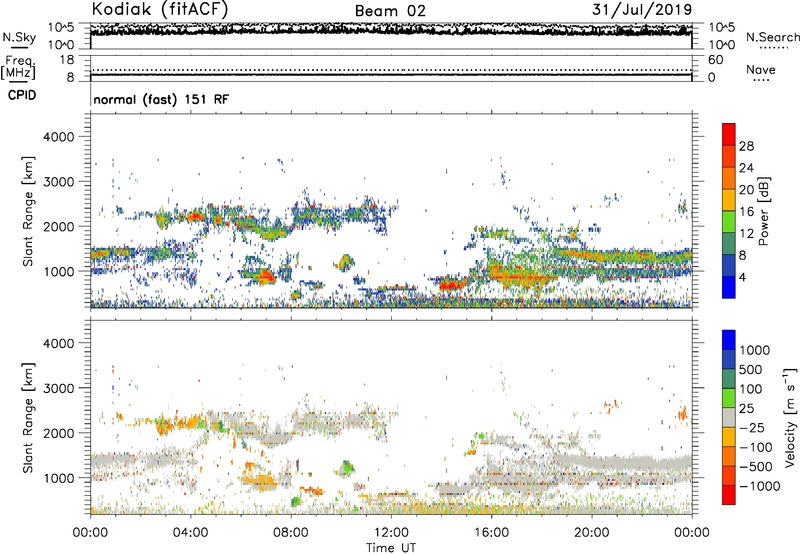Click the red high-power echo near 14:00
Image resolution: width=800 pixels, height=554 pixels.
point(451,285)
